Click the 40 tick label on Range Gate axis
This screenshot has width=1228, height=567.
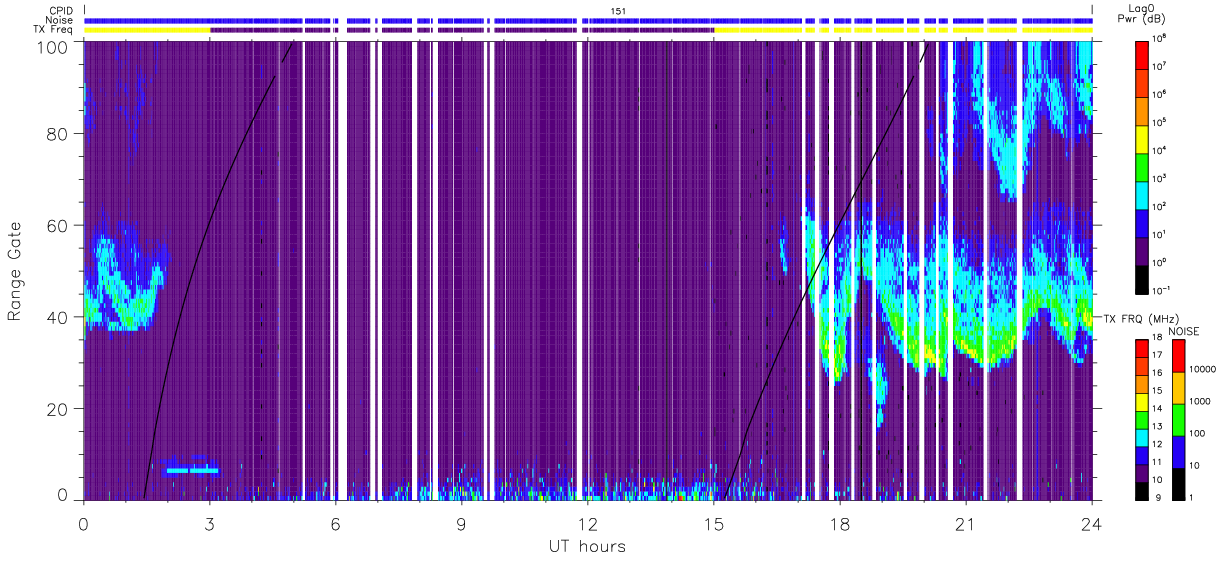click(x=57, y=318)
